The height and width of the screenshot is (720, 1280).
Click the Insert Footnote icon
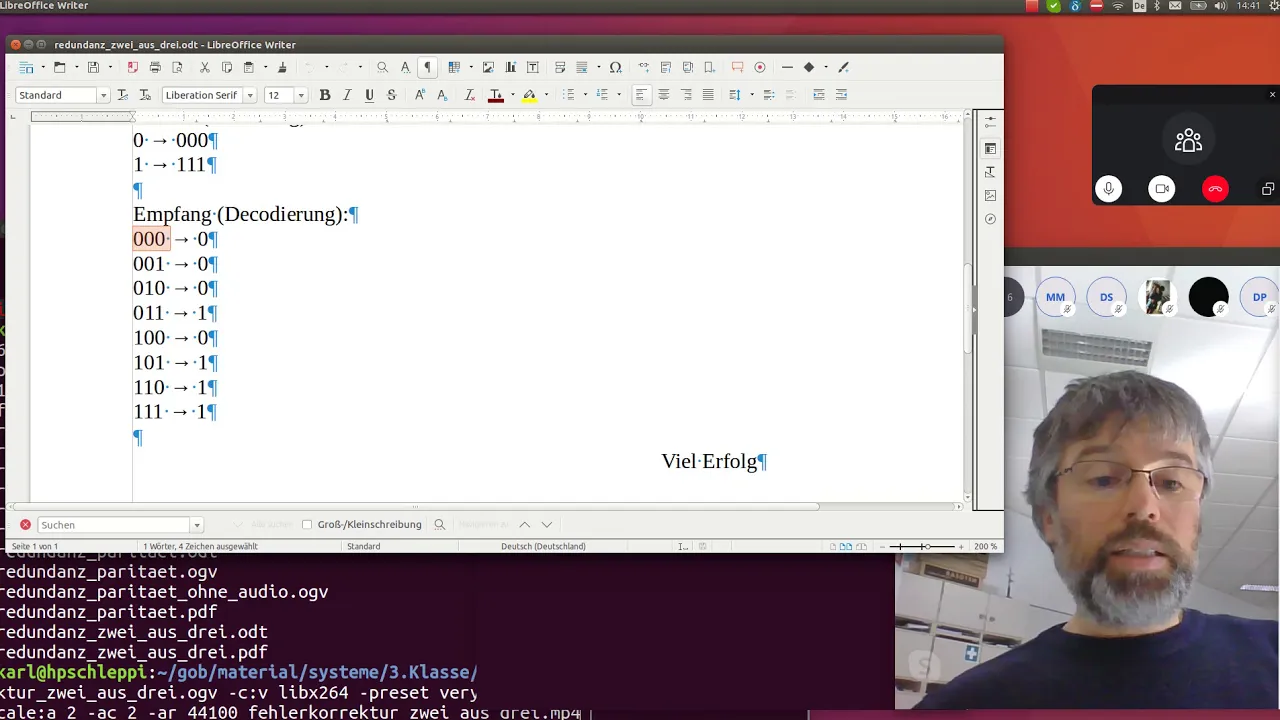tap(665, 67)
